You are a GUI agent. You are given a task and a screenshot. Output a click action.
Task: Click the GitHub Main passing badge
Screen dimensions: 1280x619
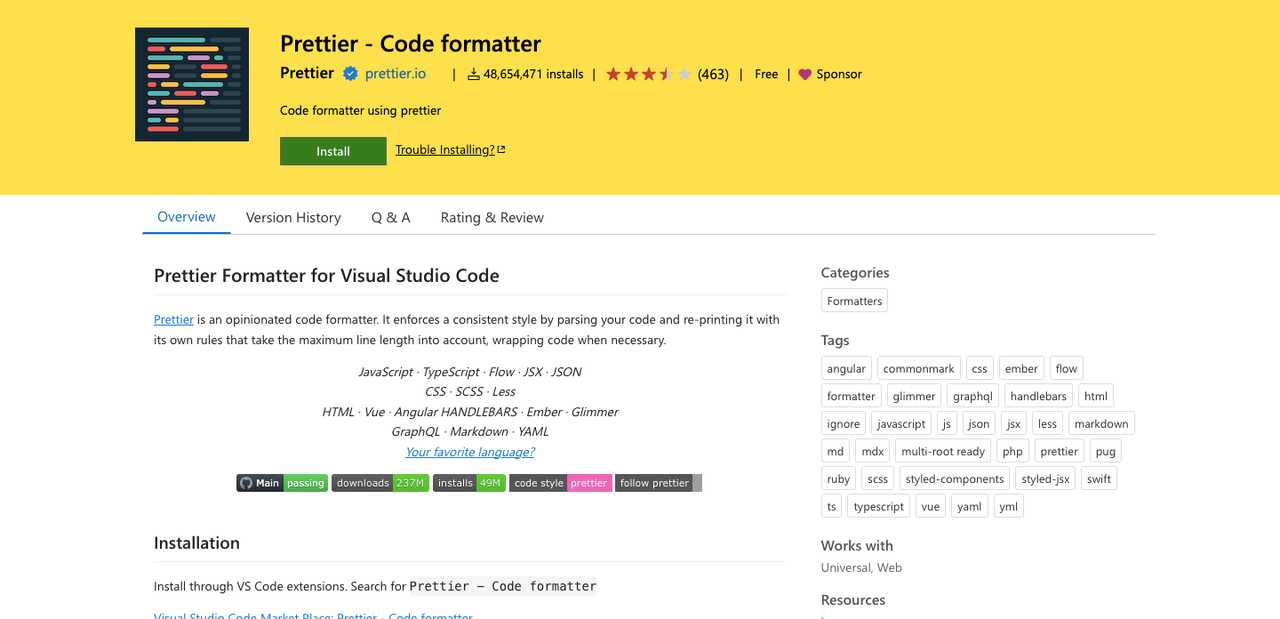point(282,483)
